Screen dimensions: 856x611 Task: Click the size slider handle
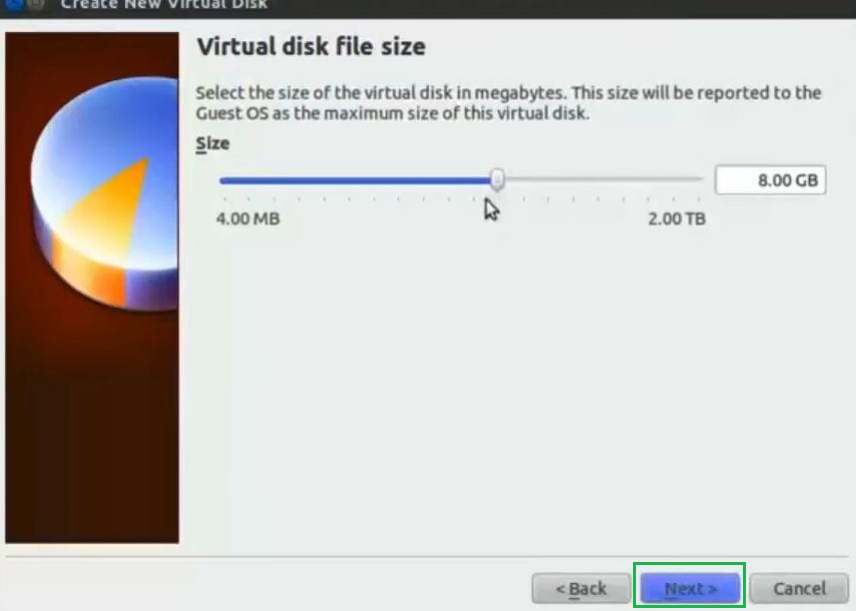(x=497, y=179)
